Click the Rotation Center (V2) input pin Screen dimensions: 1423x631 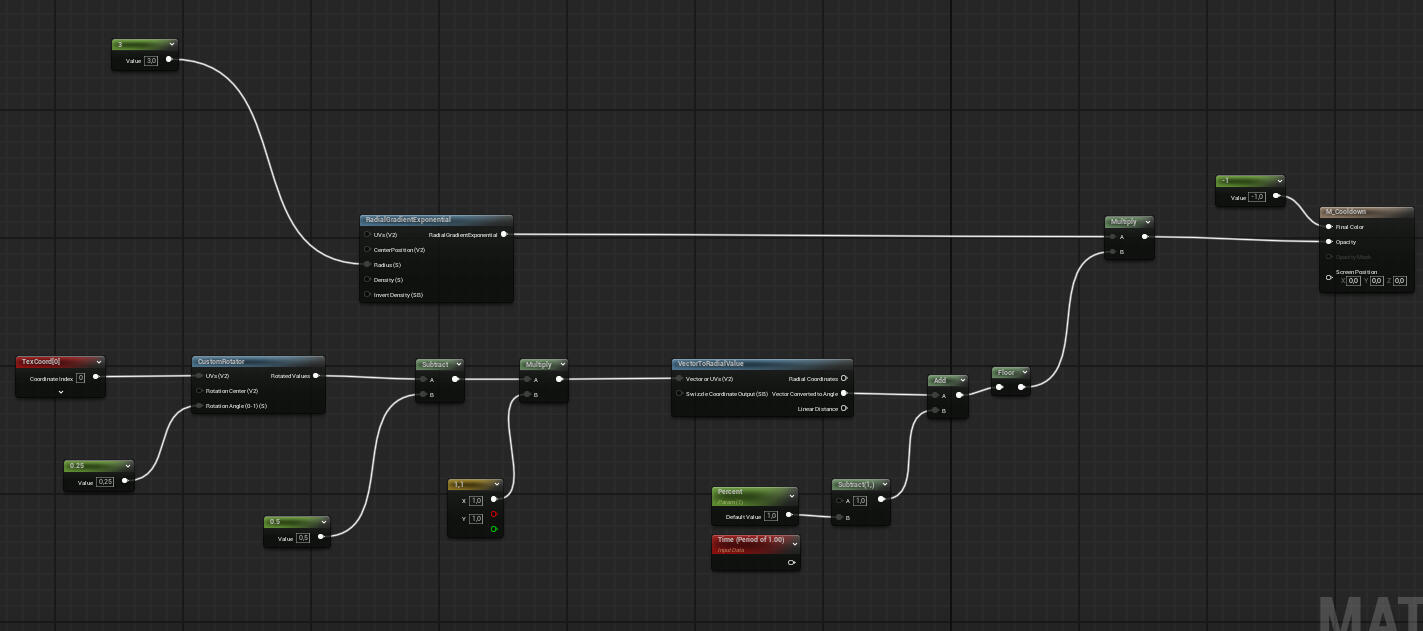199,391
